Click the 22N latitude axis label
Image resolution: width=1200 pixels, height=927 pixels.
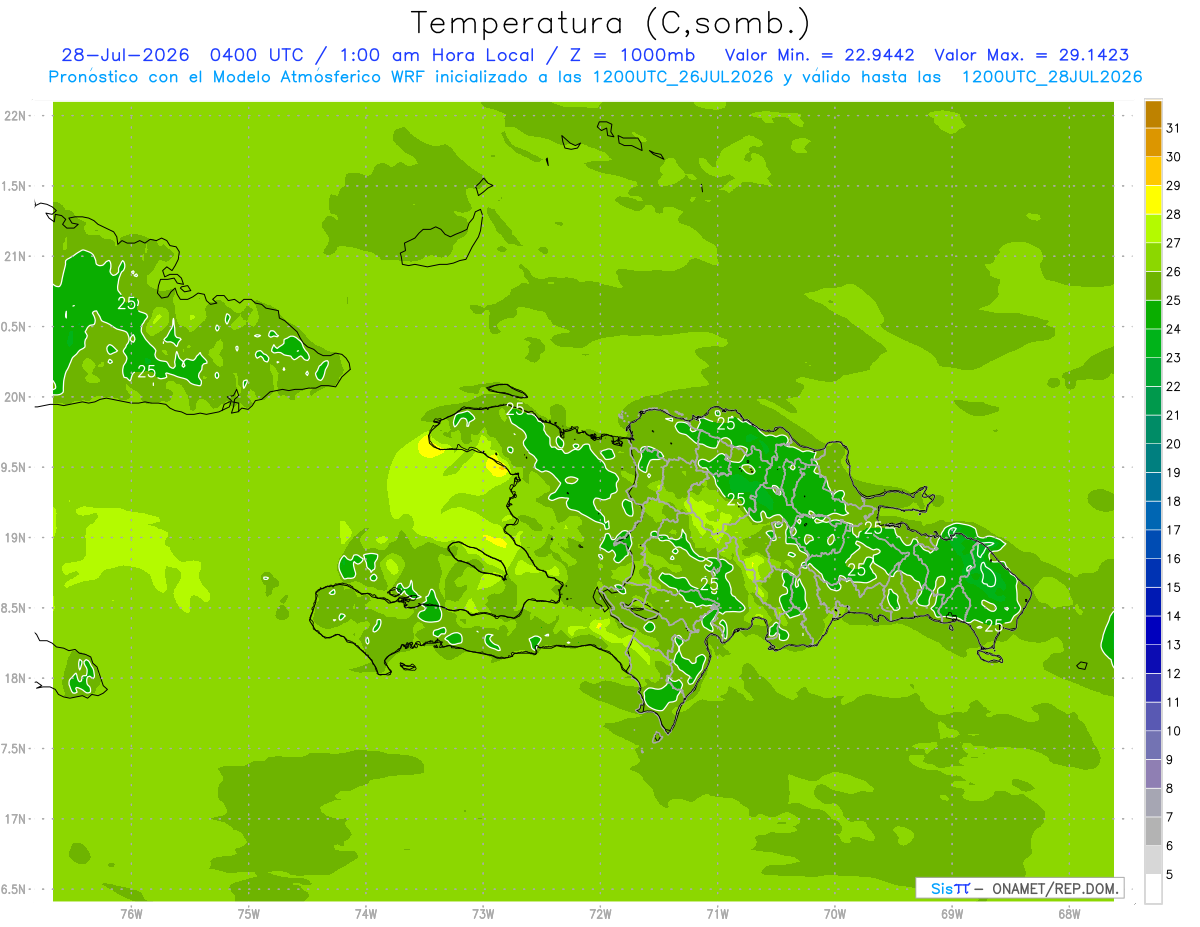15,116
